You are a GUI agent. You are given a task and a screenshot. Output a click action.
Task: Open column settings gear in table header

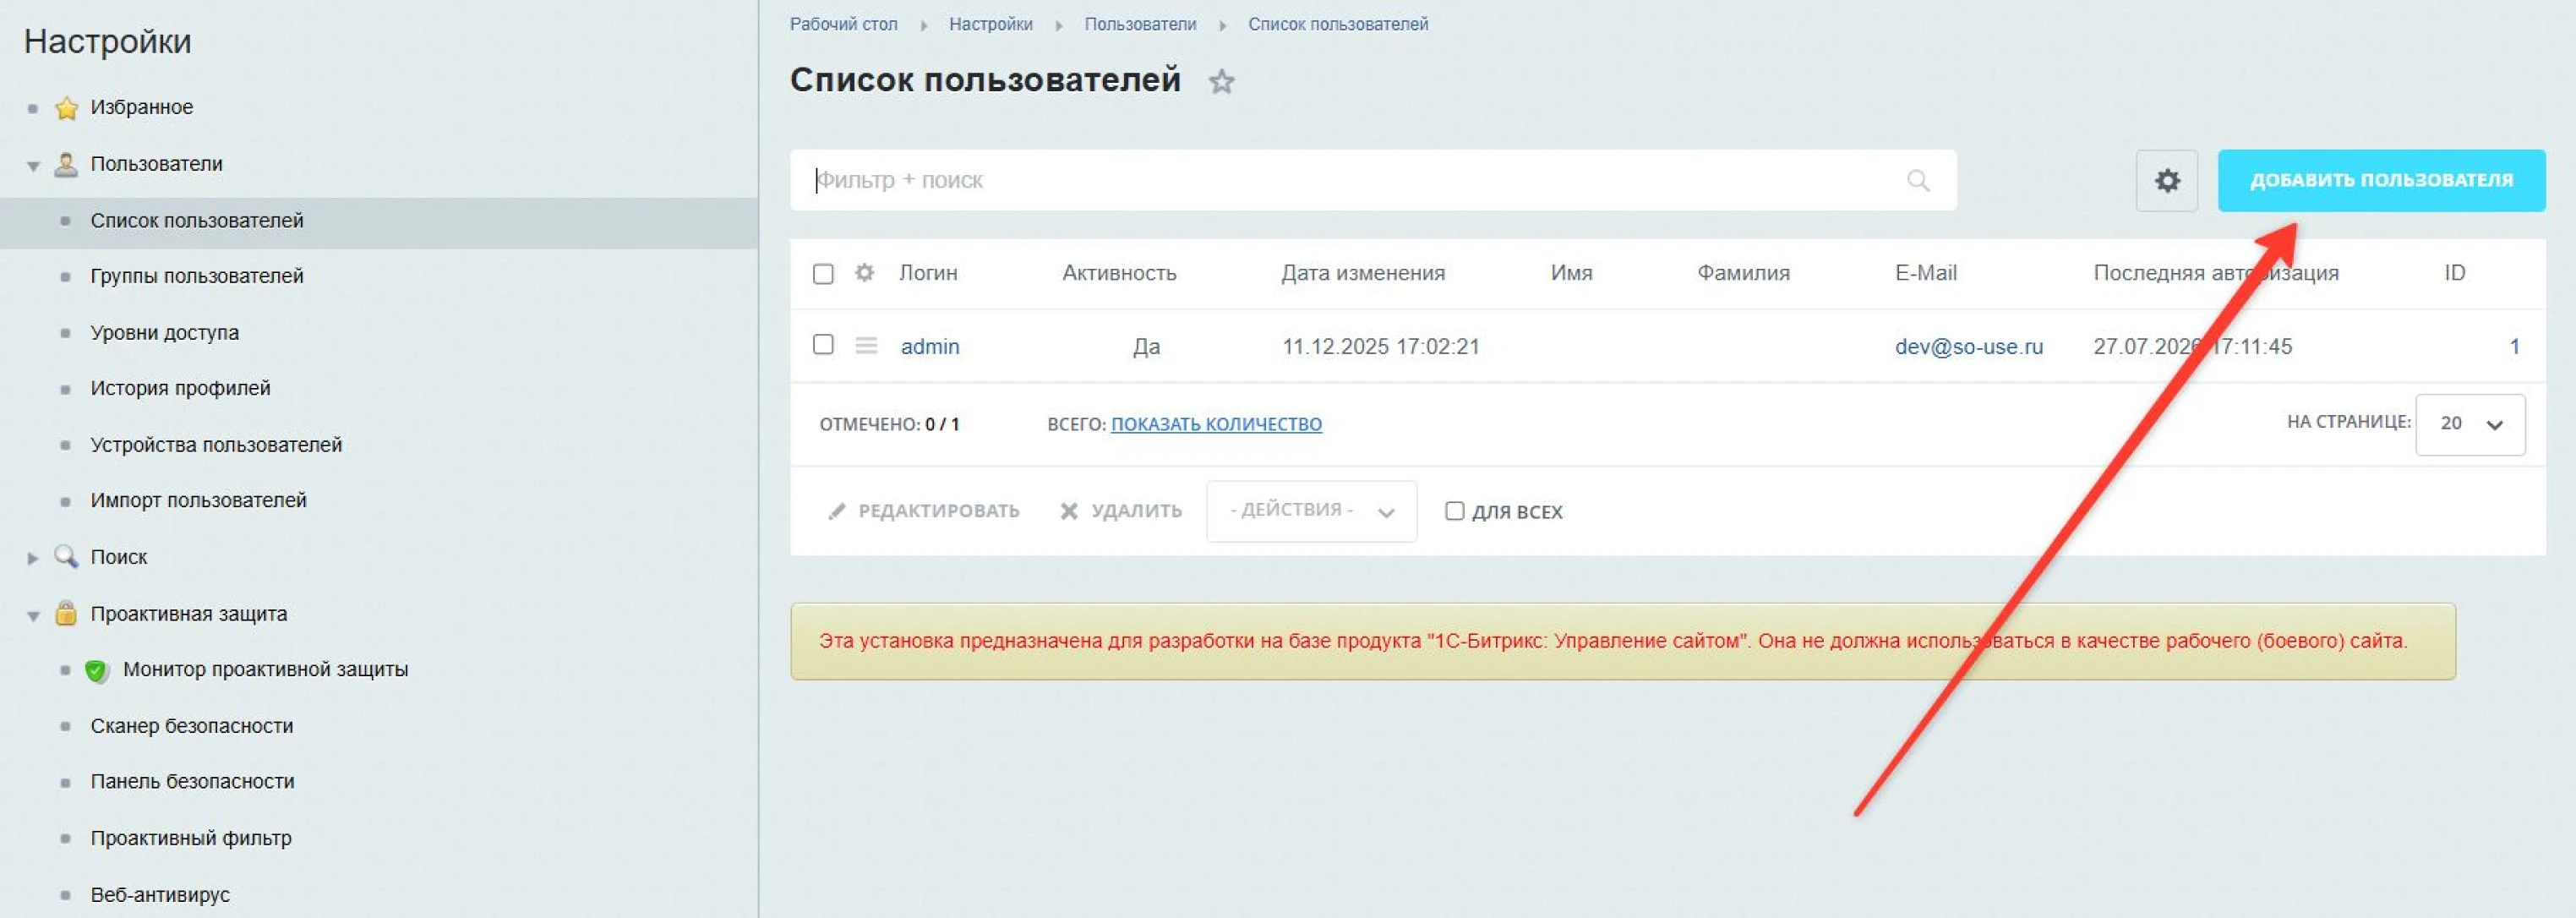[x=864, y=272]
